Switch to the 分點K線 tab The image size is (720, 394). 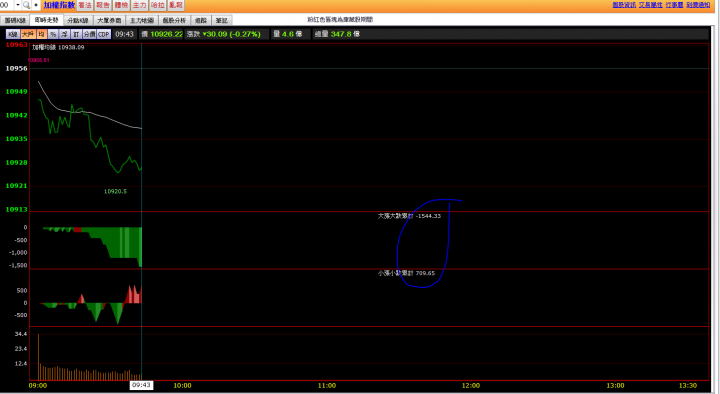(x=78, y=20)
